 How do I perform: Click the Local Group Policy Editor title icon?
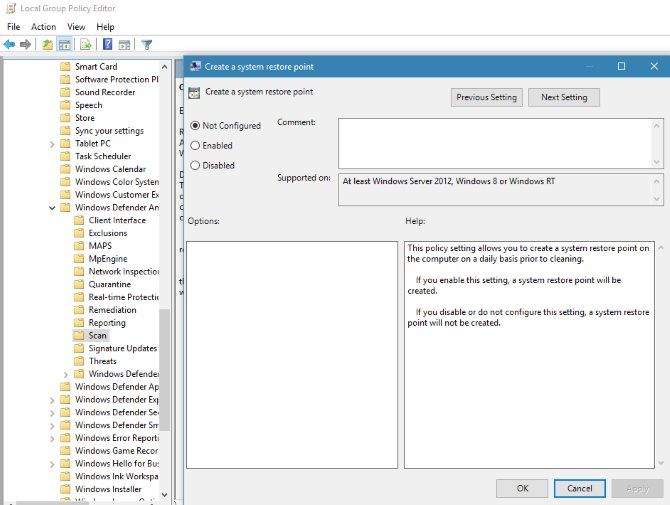point(11,8)
